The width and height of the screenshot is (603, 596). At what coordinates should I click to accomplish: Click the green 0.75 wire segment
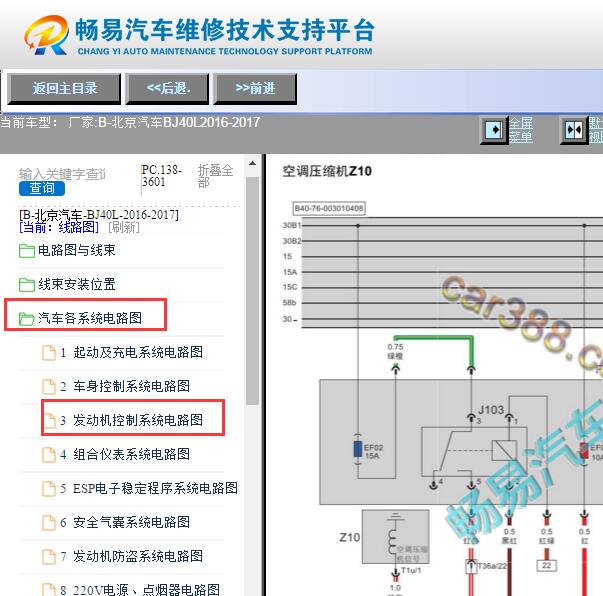(x=433, y=338)
